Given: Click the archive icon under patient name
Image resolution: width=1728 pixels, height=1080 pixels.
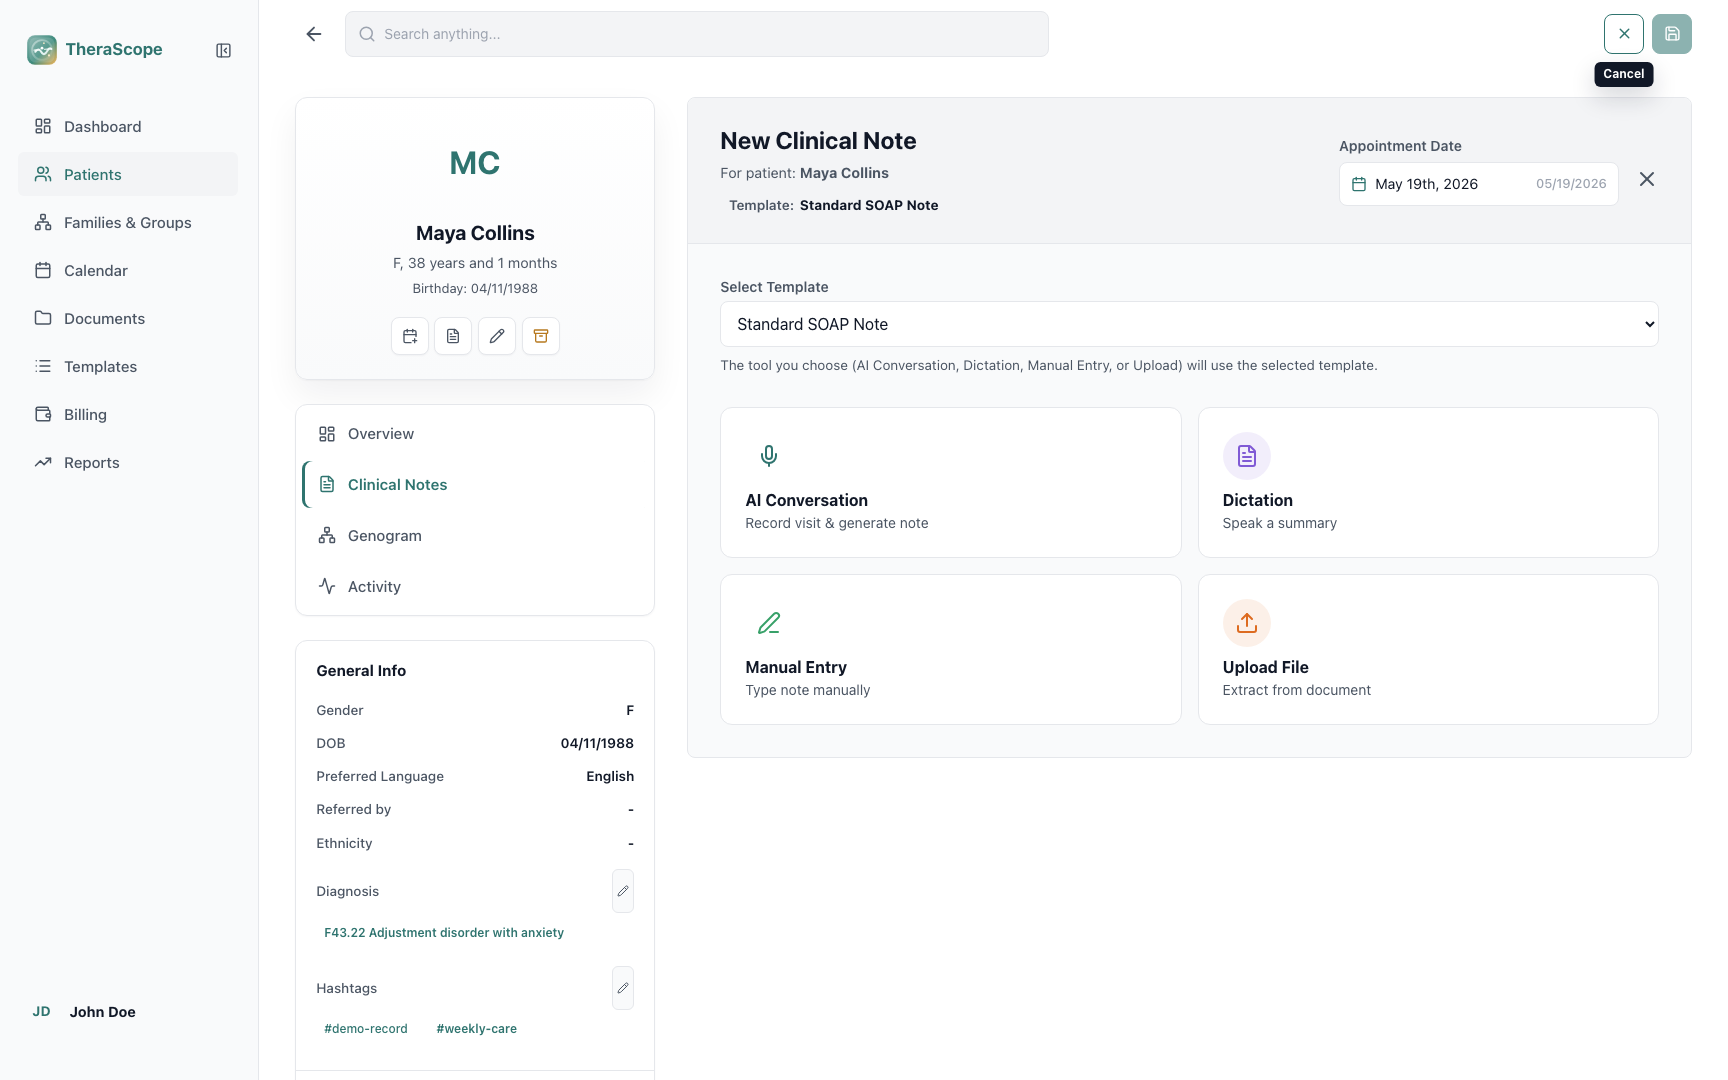Looking at the screenshot, I should [541, 336].
